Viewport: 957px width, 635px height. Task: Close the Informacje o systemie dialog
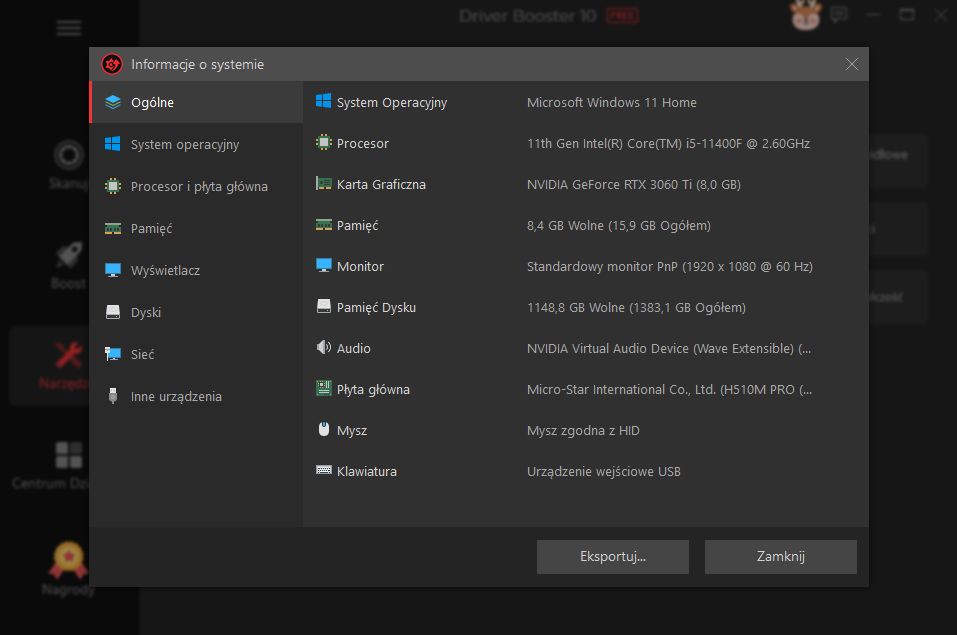[852, 64]
